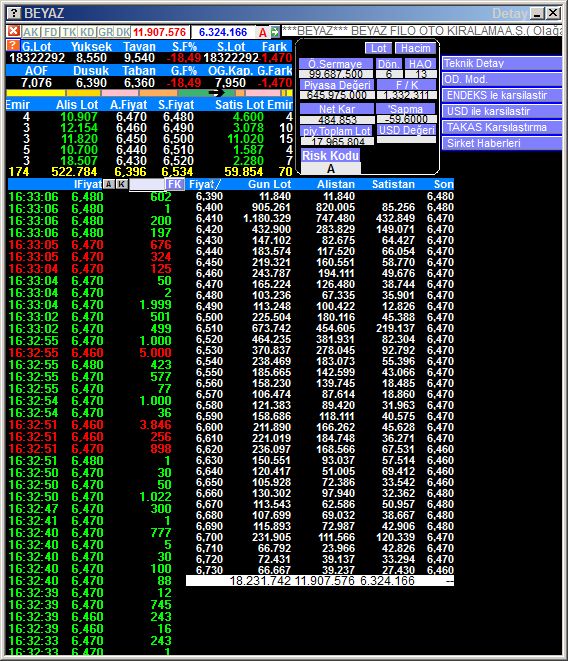Click the total bid lot 522.784
The height and width of the screenshot is (661, 568).
(x=74, y=172)
